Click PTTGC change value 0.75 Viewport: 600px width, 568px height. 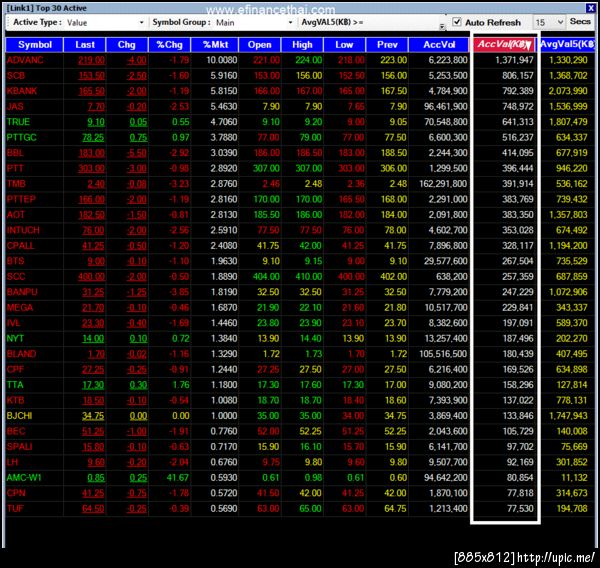138,137
